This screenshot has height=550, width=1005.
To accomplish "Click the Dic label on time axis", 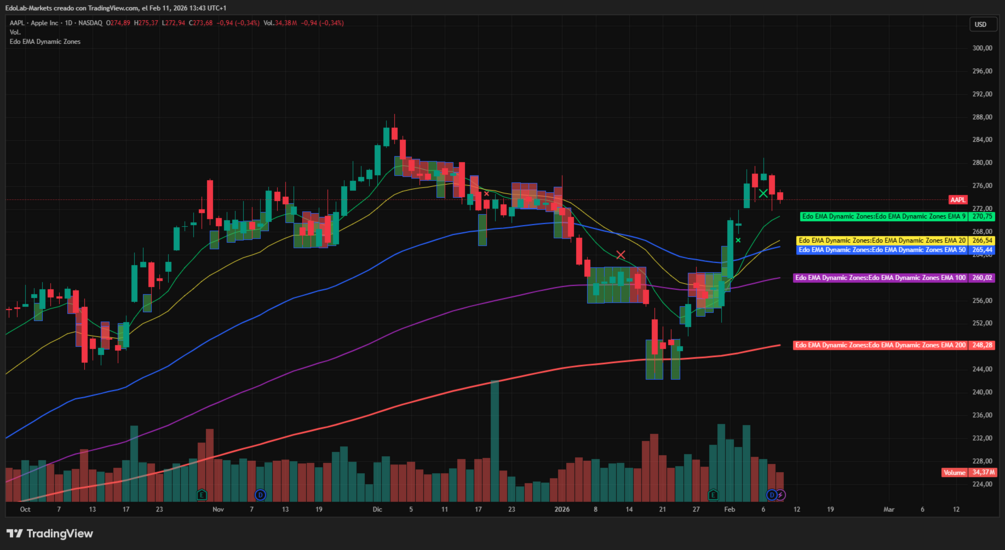I will click(x=377, y=510).
